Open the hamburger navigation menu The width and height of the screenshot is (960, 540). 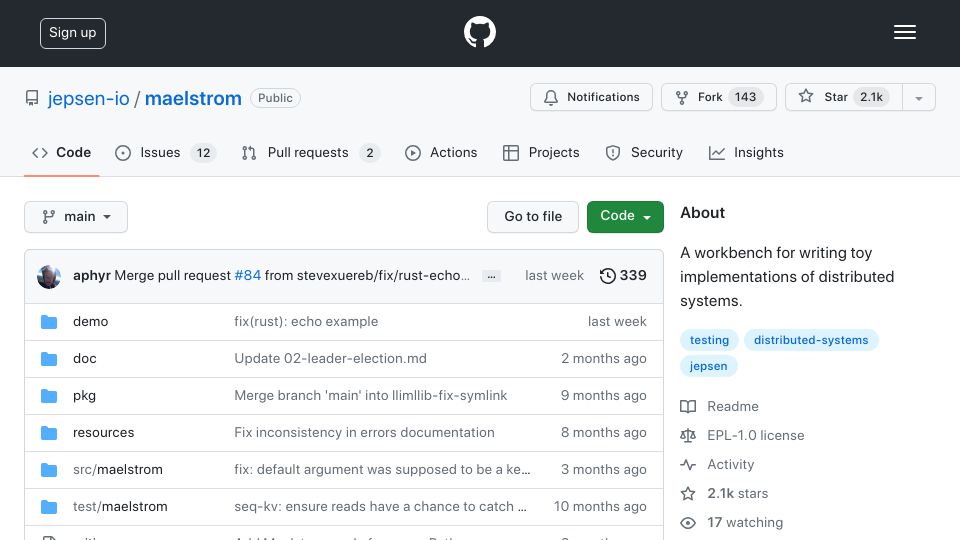904,32
